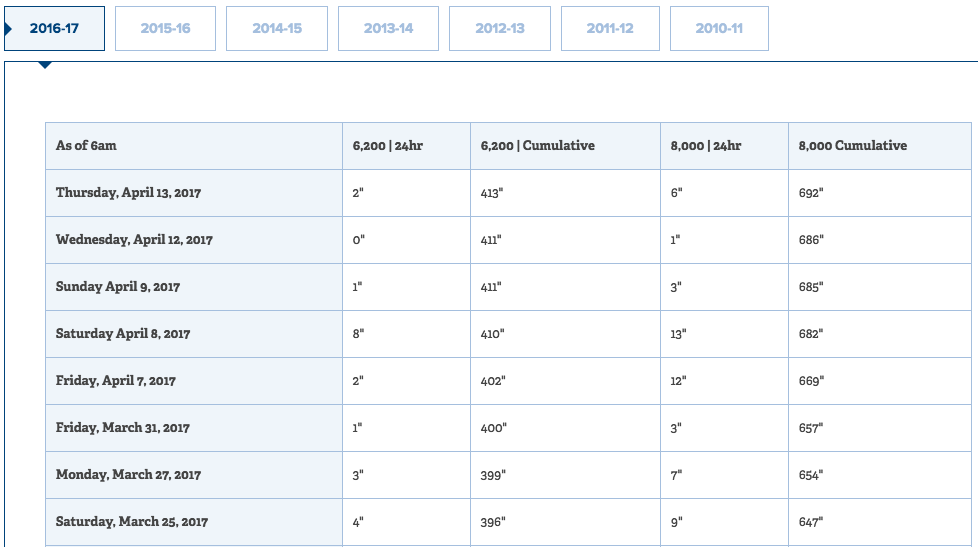Click the '8,000 Cumulative' column header
The width and height of the screenshot is (978, 547).
pos(879,146)
